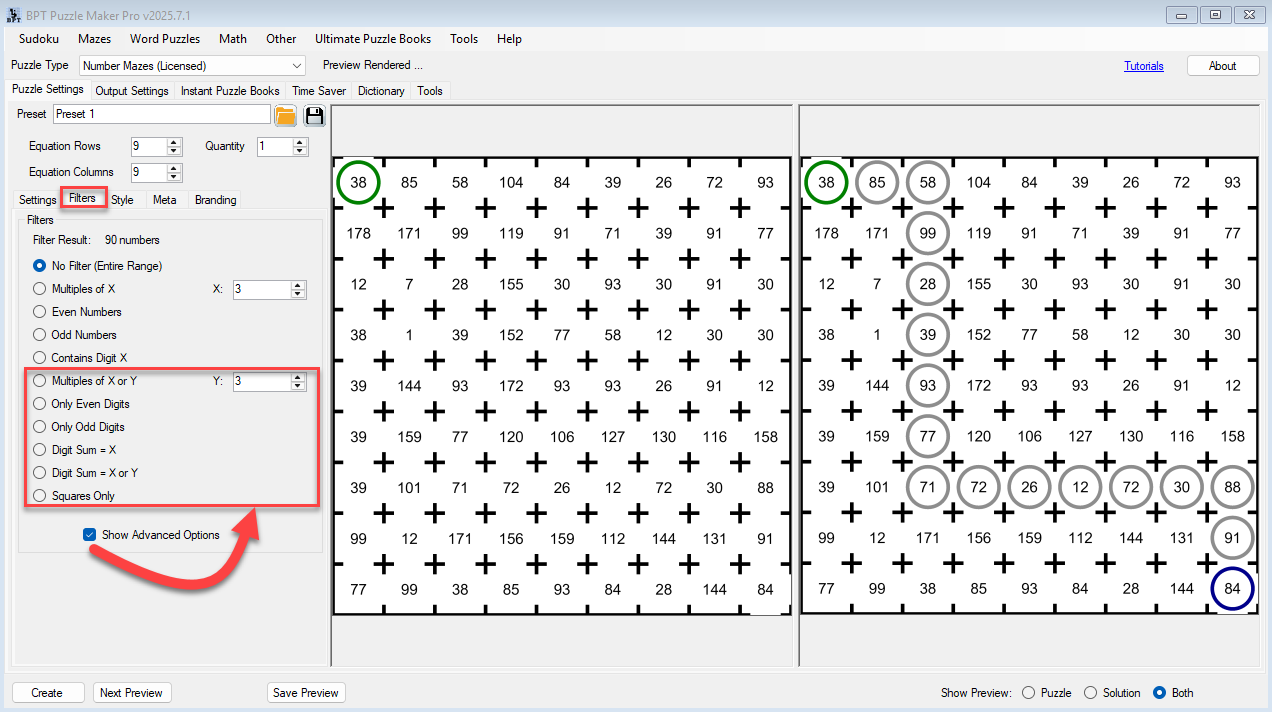This screenshot has height=712, width=1272.
Task: Click the Preset name text field
Action: coord(160,114)
